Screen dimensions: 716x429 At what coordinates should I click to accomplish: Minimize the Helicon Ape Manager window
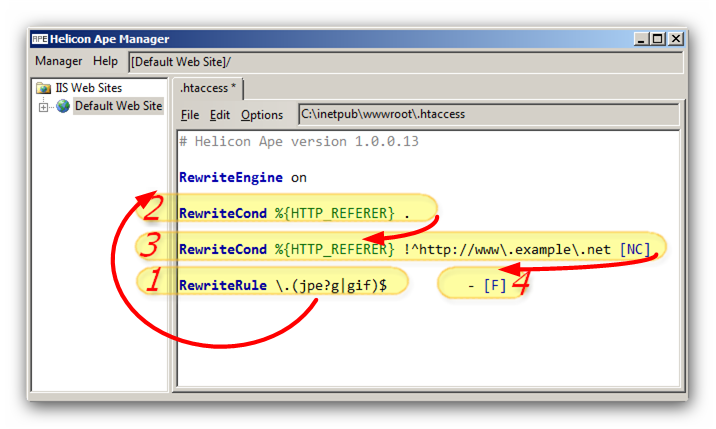[640, 39]
